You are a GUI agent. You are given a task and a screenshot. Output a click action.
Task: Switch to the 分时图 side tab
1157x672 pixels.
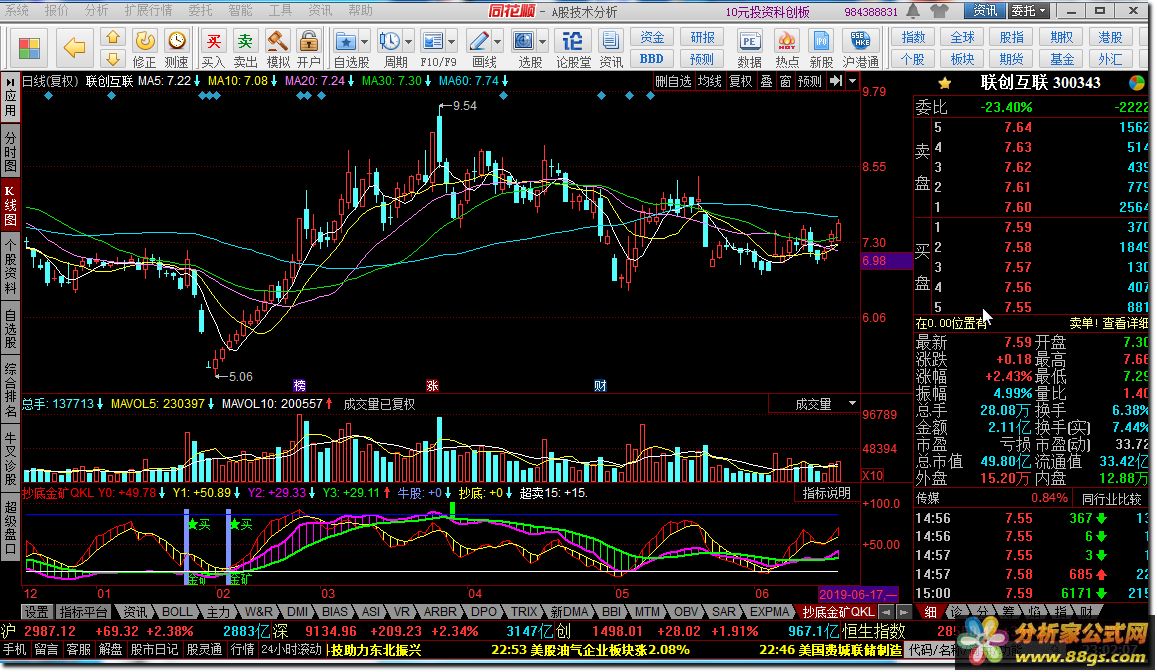pyautogui.click(x=10, y=152)
